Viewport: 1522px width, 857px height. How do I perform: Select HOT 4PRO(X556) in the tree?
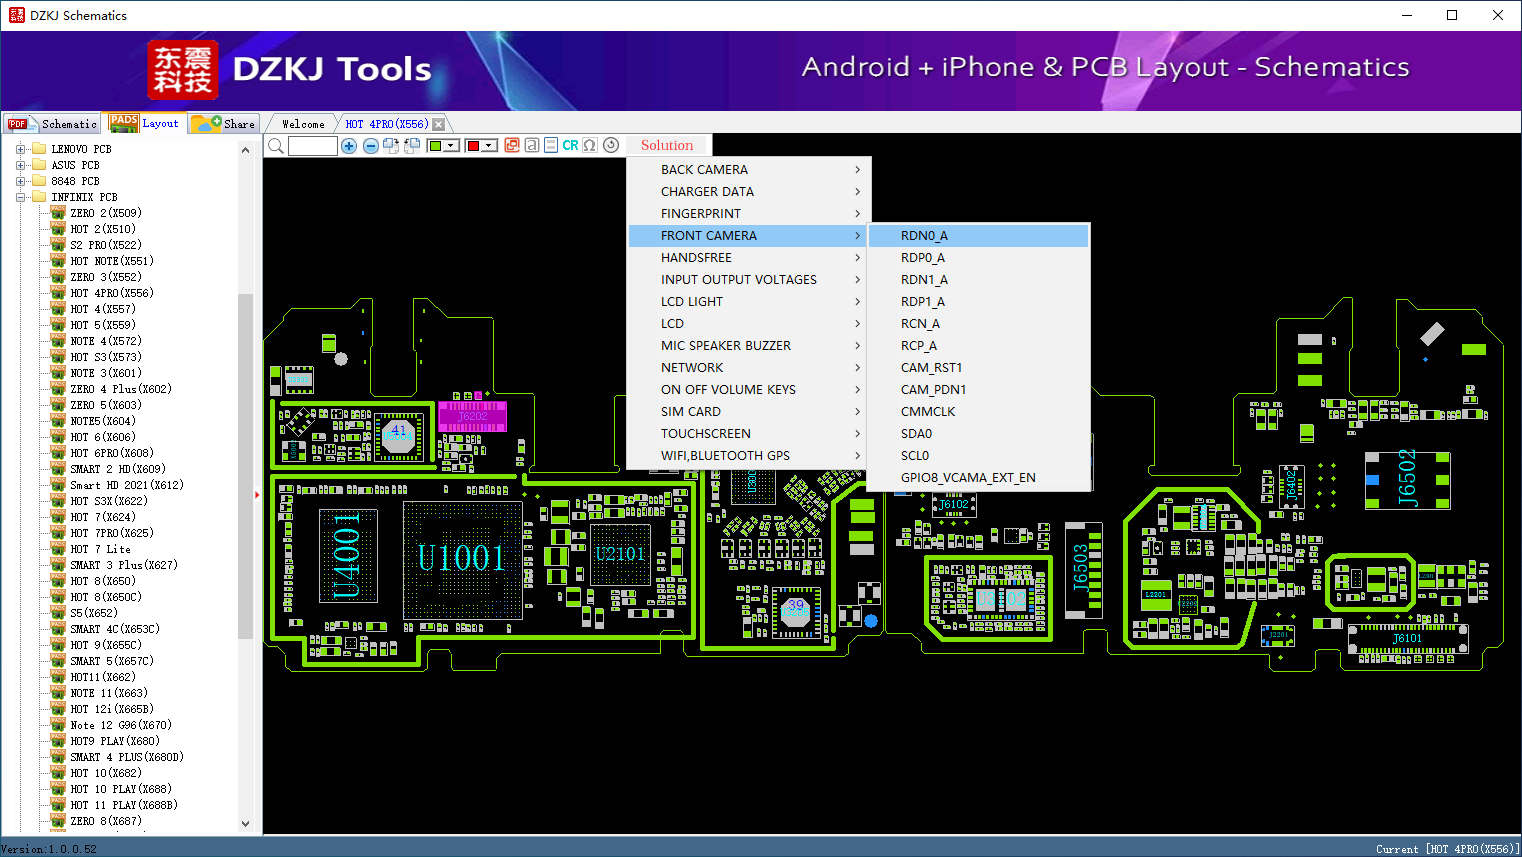pos(112,293)
